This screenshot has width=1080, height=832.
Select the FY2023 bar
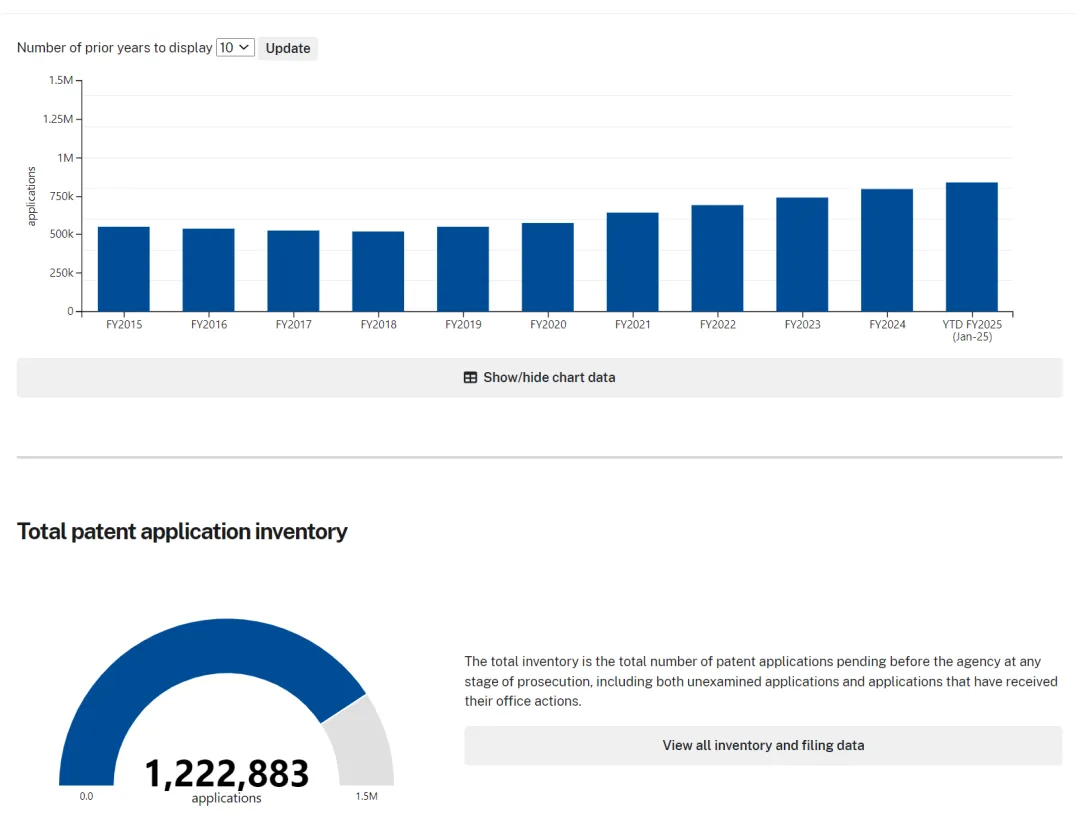pyautogui.click(x=802, y=255)
